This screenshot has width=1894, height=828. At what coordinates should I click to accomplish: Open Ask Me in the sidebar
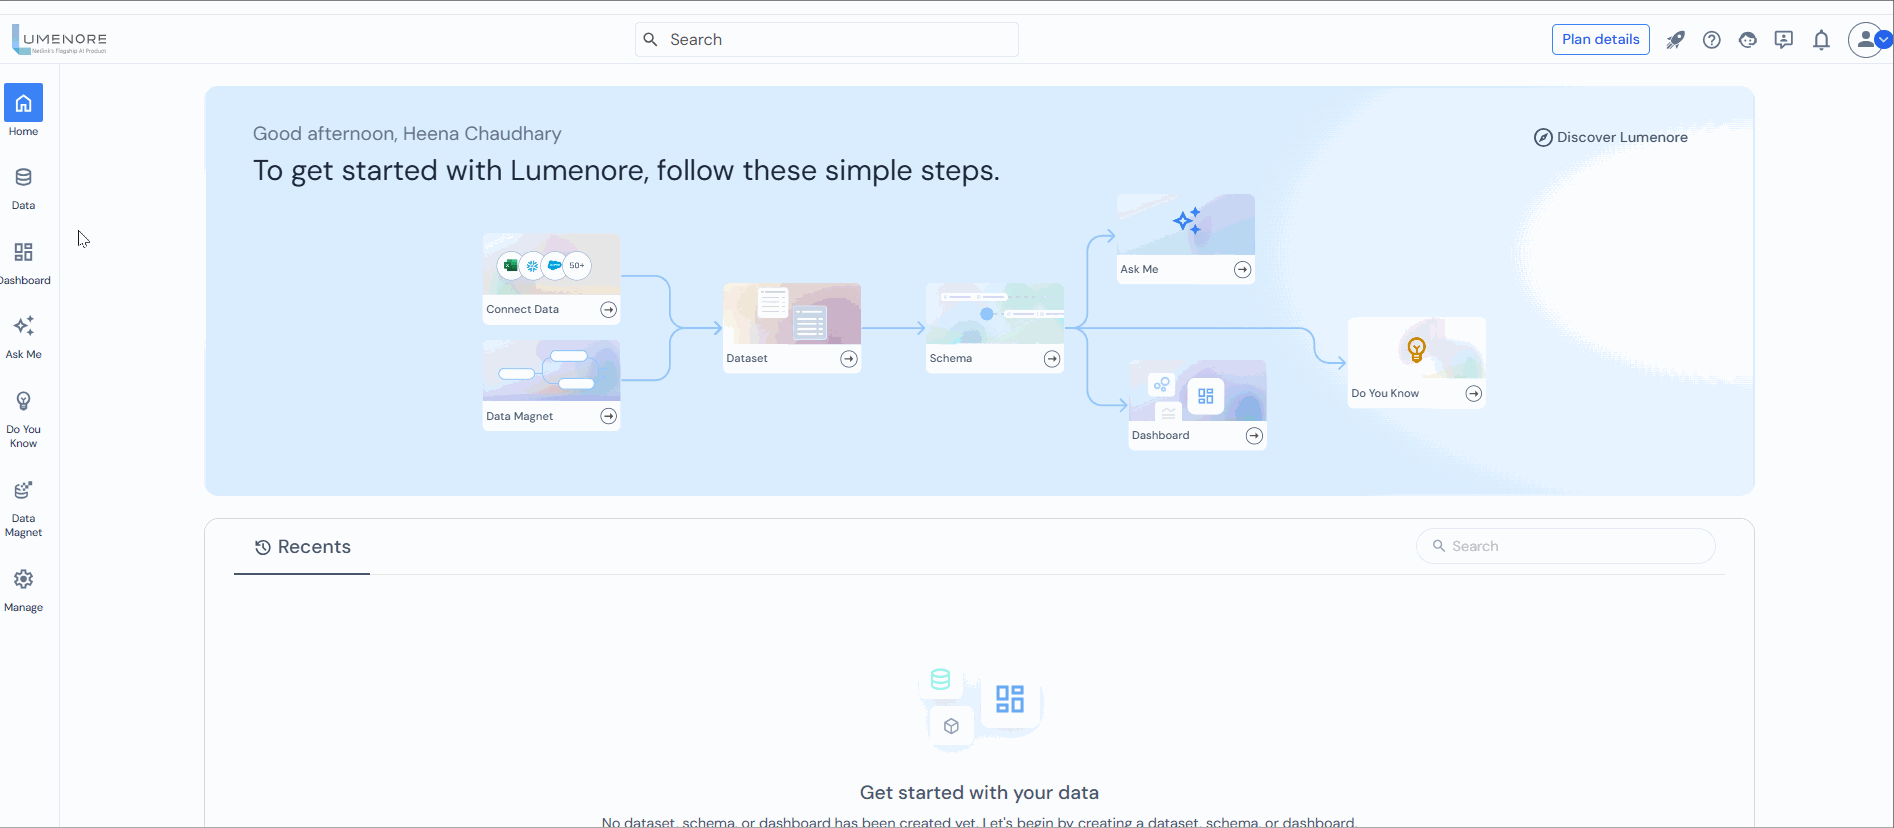23,336
